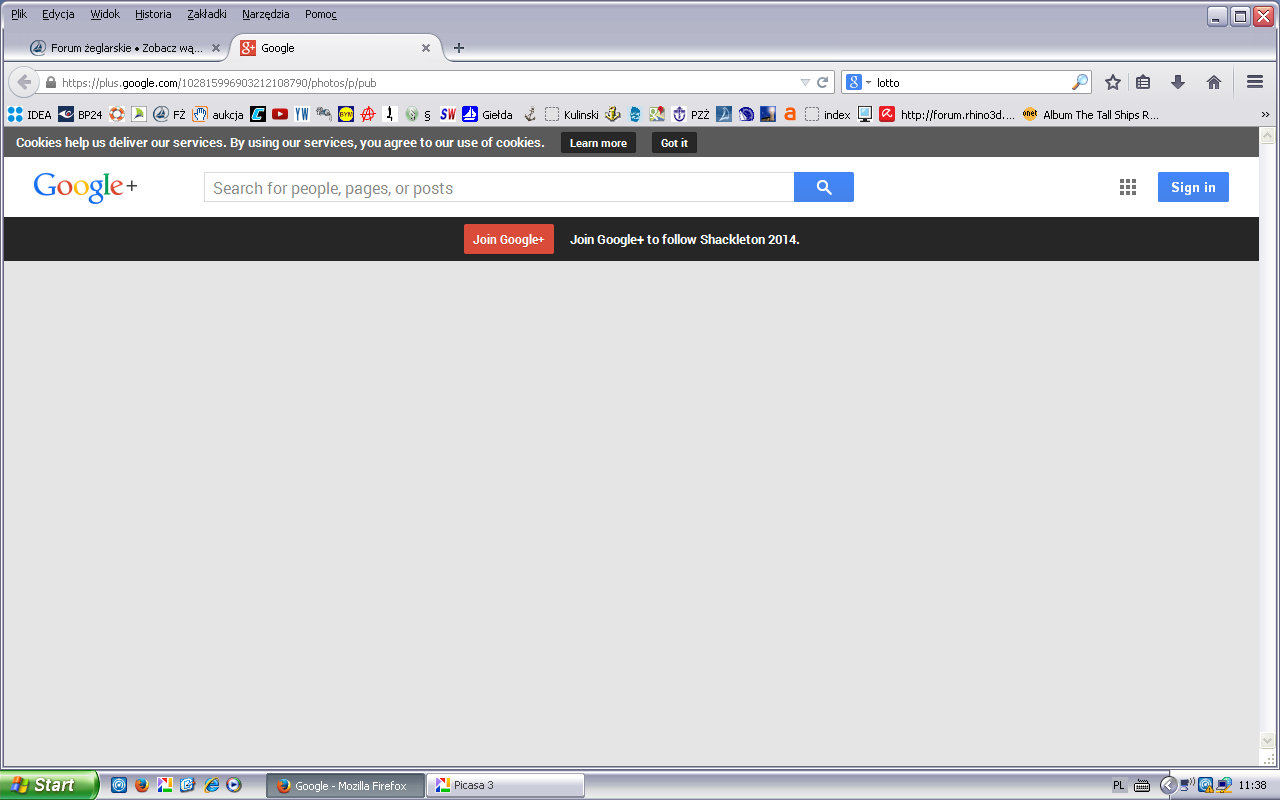Click the Google+ logo
Image resolution: width=1280 pixels, height=800 pixels.
(85, 187)
